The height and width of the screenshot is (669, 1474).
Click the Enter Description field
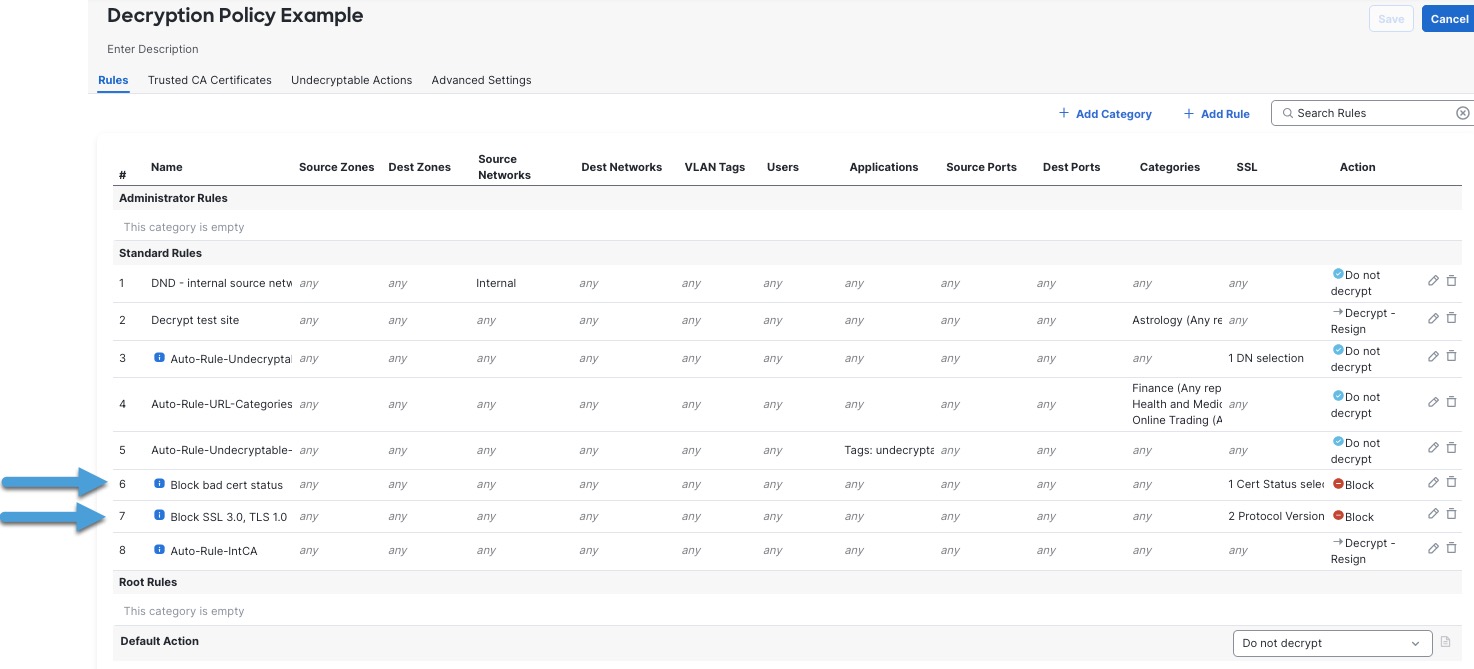(153, 49)
